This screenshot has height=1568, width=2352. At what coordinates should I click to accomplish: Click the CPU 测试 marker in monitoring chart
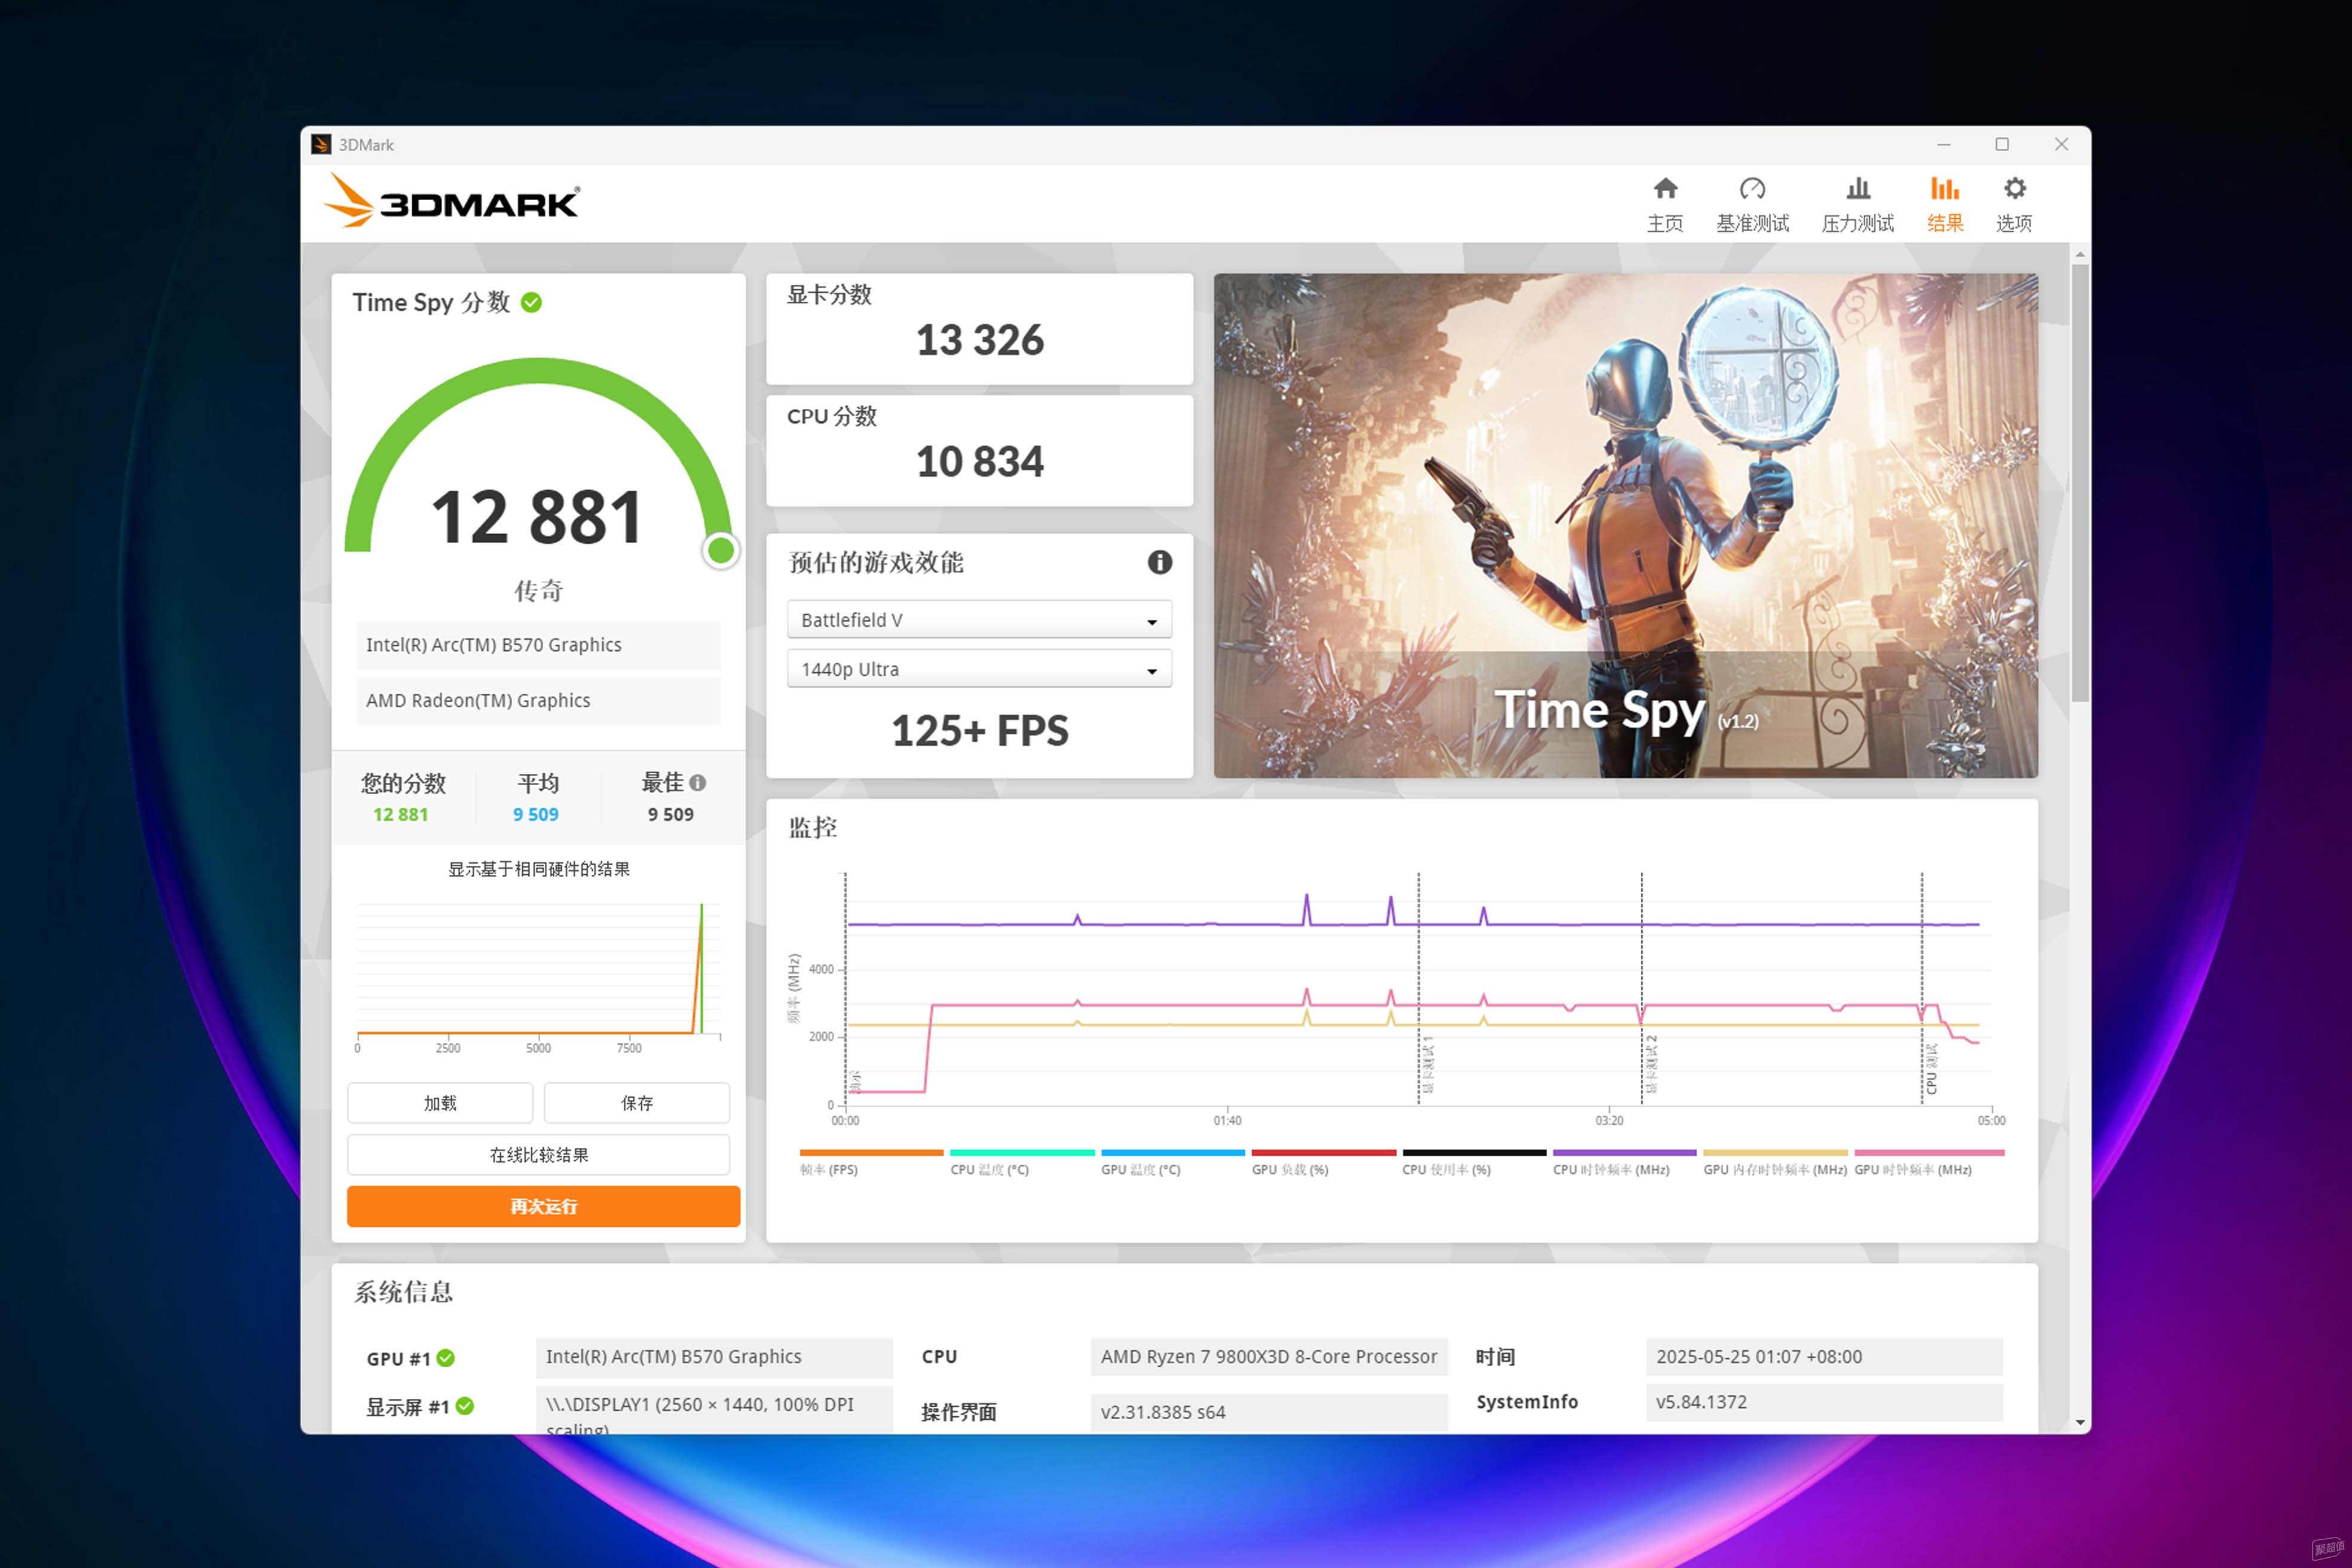click(1931, 1069)
